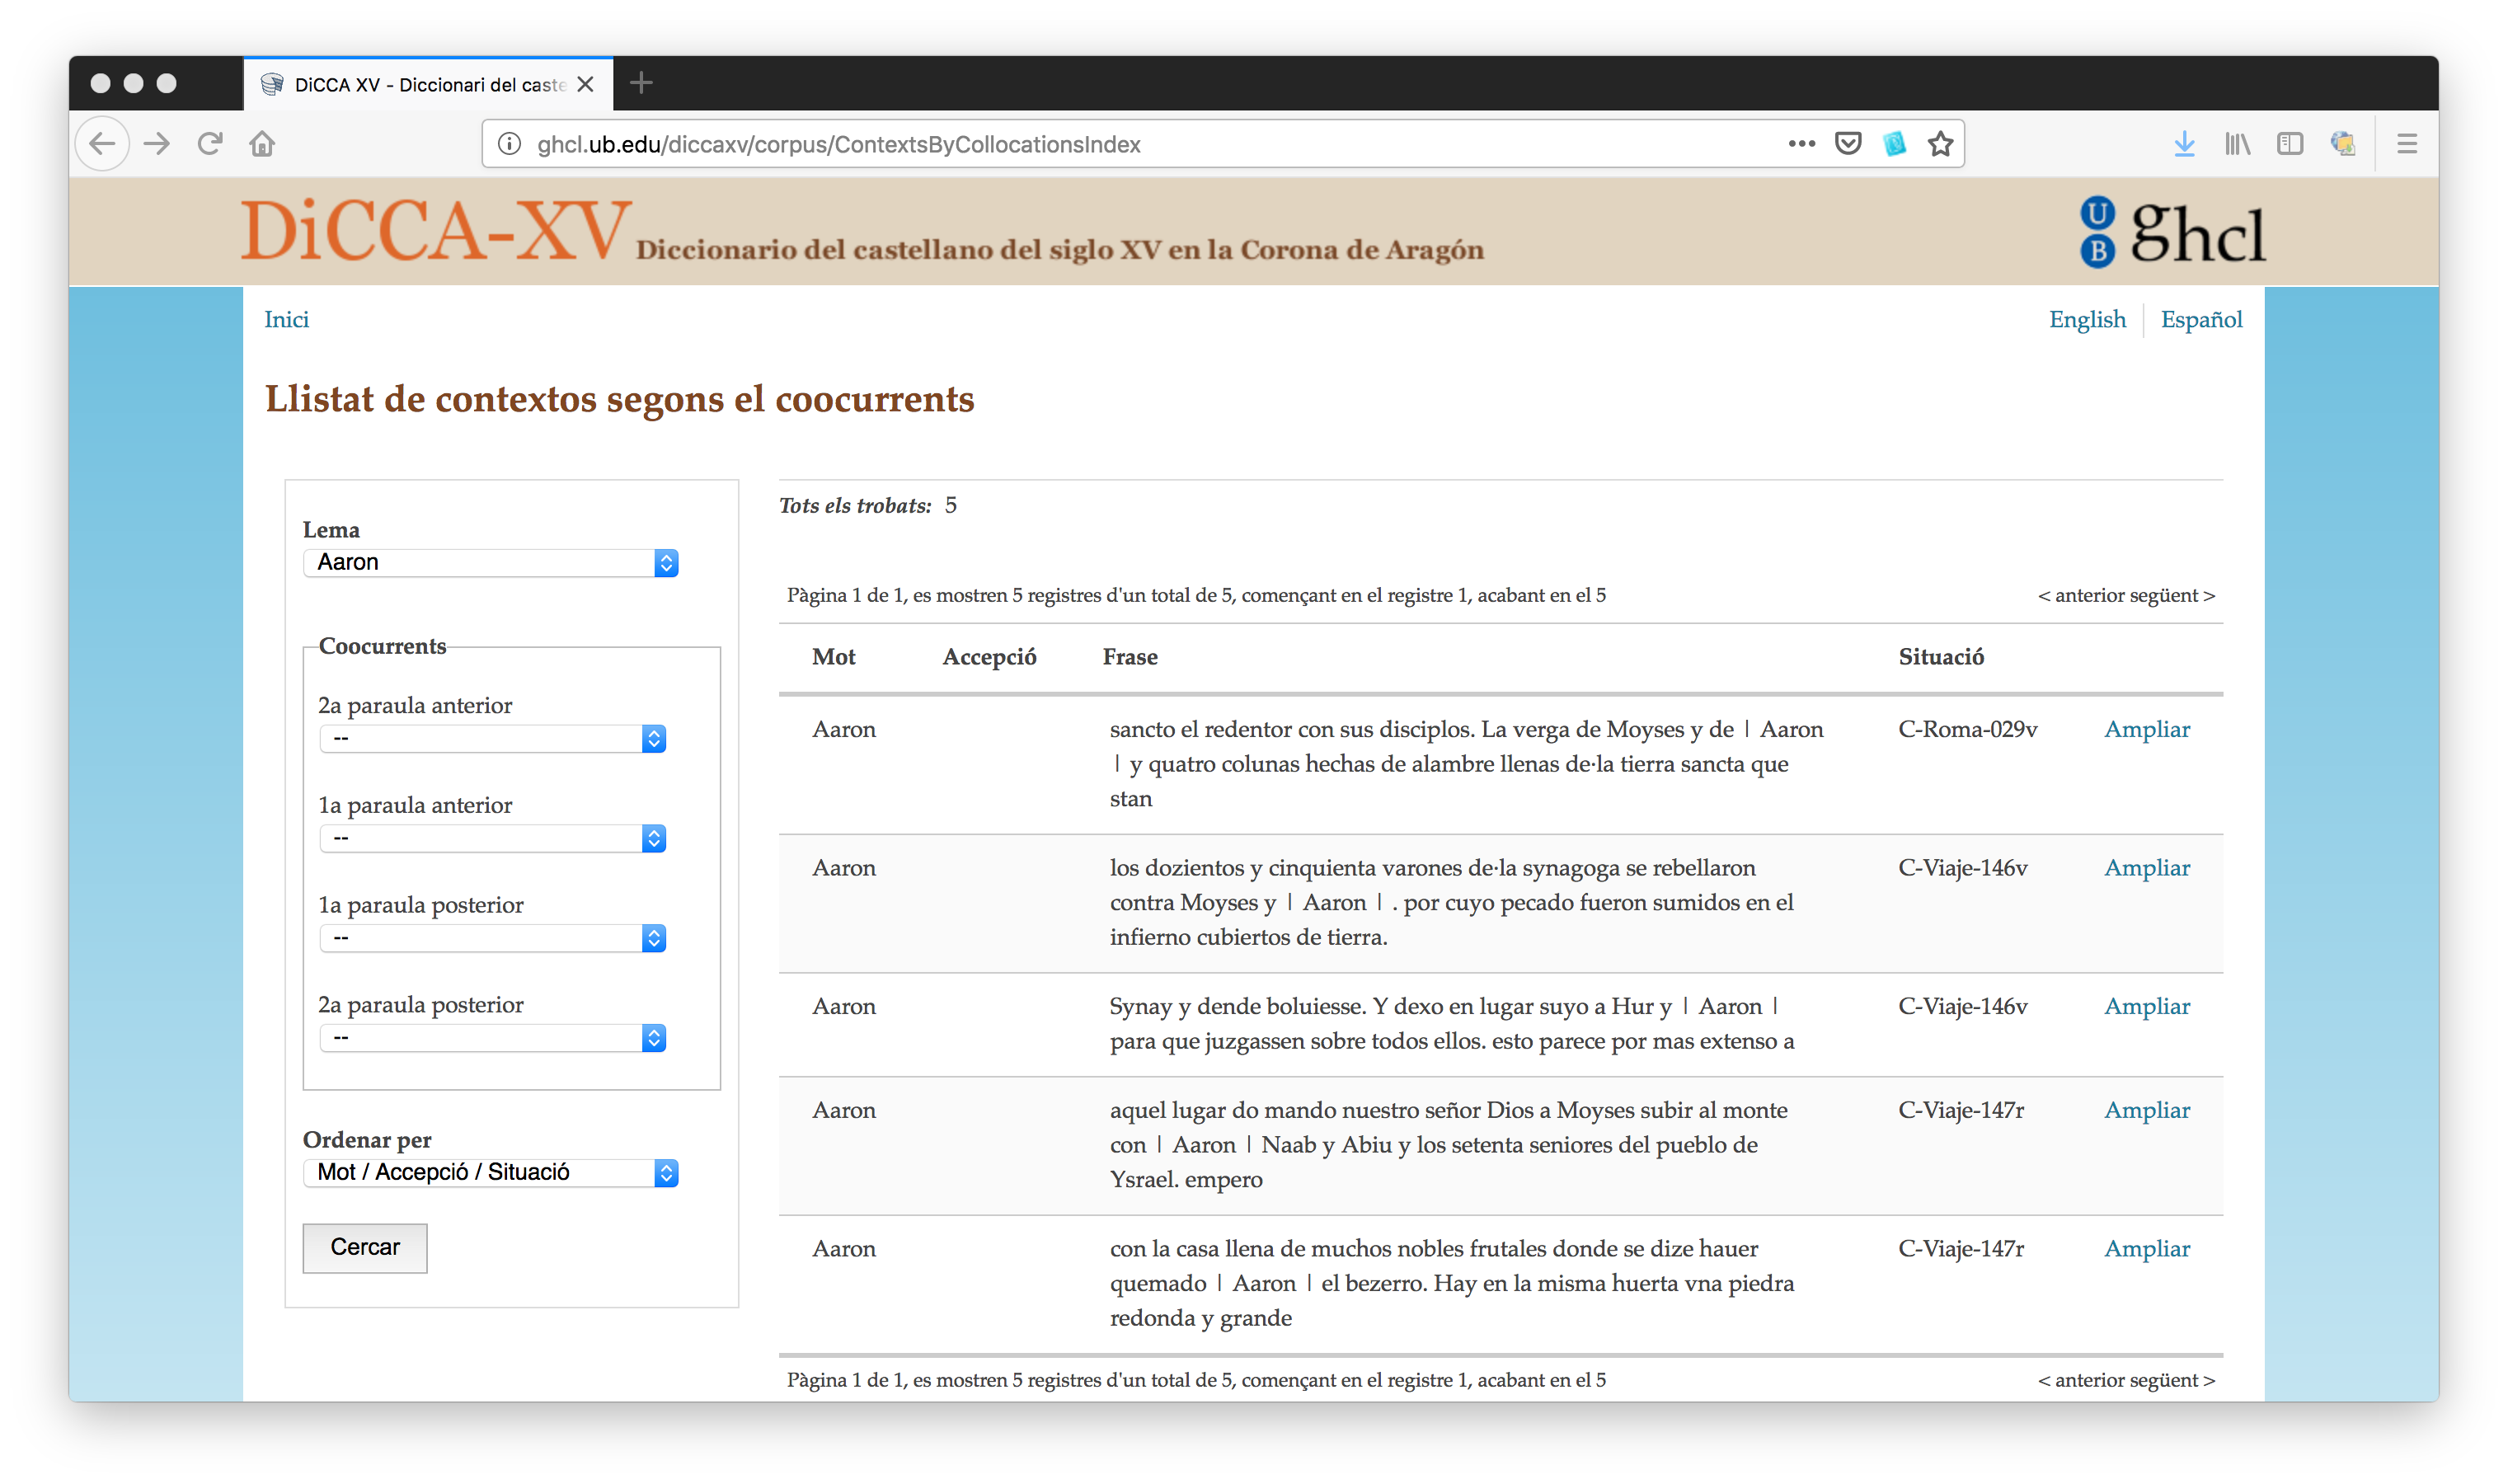Click the browser back arrow button

(x=102, y=144)
